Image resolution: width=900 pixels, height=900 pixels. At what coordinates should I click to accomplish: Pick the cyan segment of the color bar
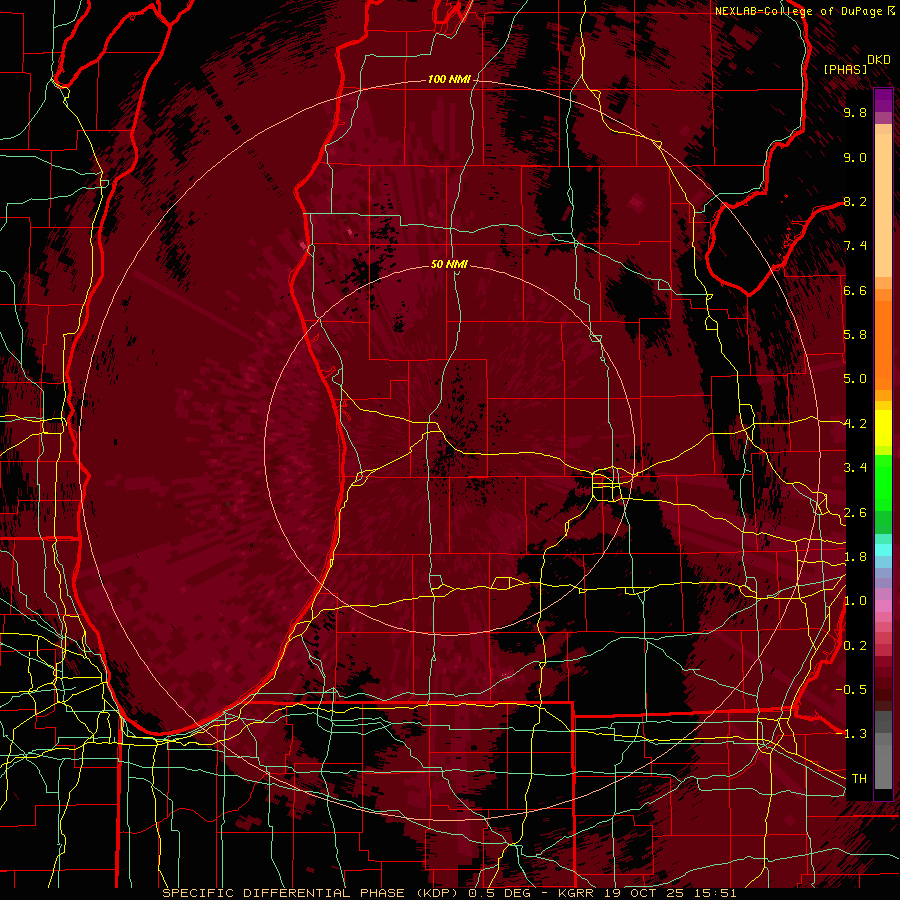(x=883, y=550)
